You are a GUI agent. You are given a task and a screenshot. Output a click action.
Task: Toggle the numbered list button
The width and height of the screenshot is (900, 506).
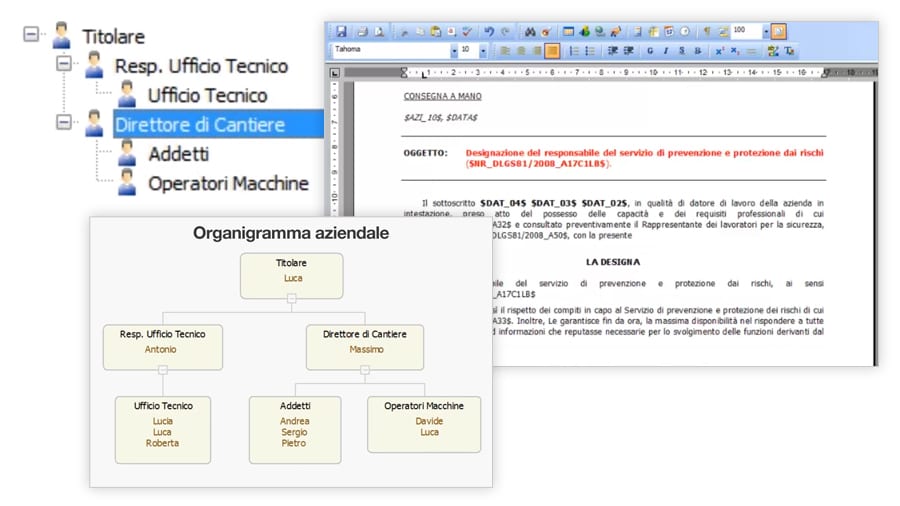click(x=574, y=50)
